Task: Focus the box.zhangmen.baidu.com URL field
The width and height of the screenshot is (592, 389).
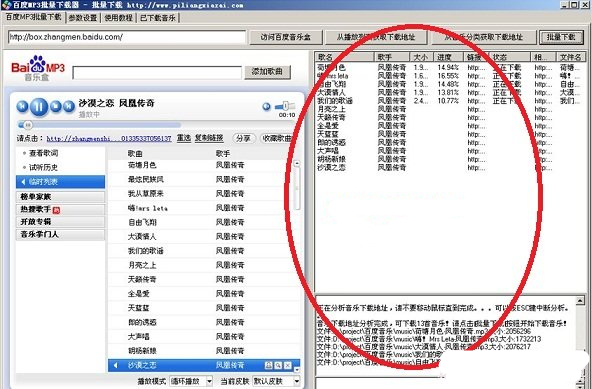Action: pos(126,37)
